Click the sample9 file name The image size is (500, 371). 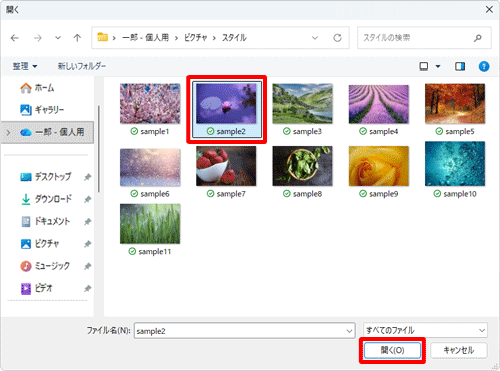coord(383,194)
